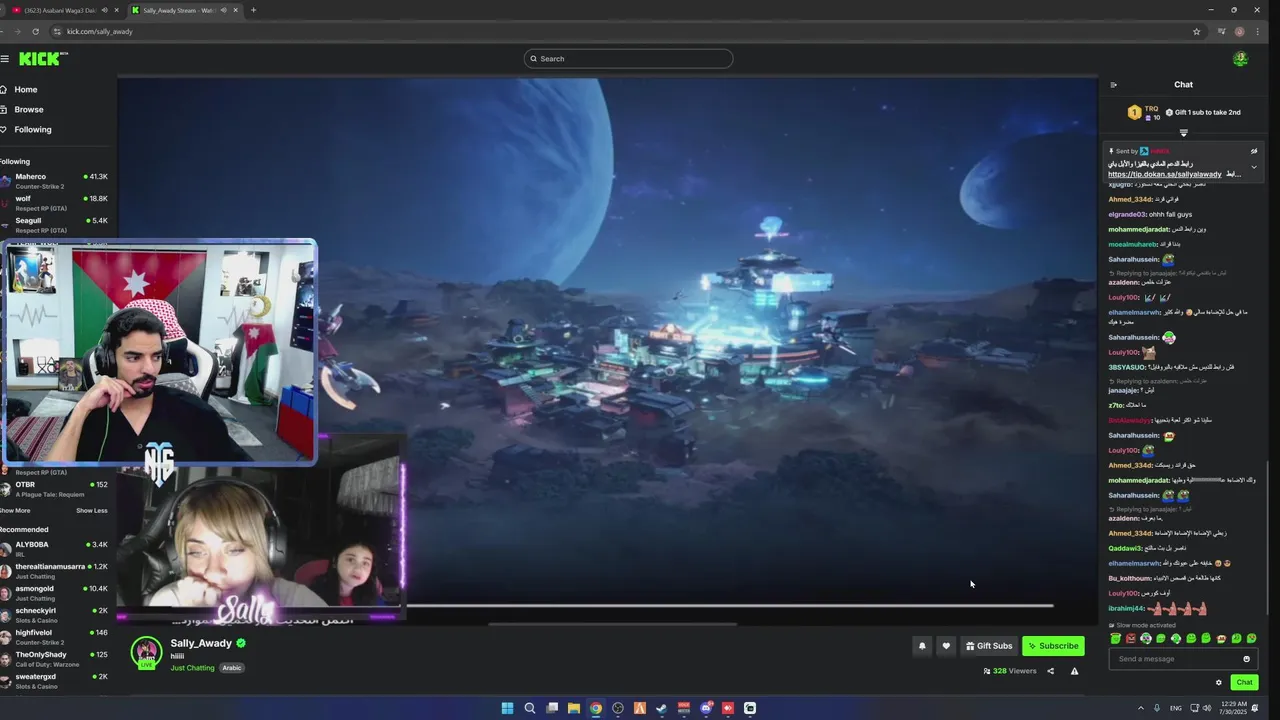Mute the YouTube browser tab audio
This screenshot has width=1280, height=720.
click(x=103, y=10)
